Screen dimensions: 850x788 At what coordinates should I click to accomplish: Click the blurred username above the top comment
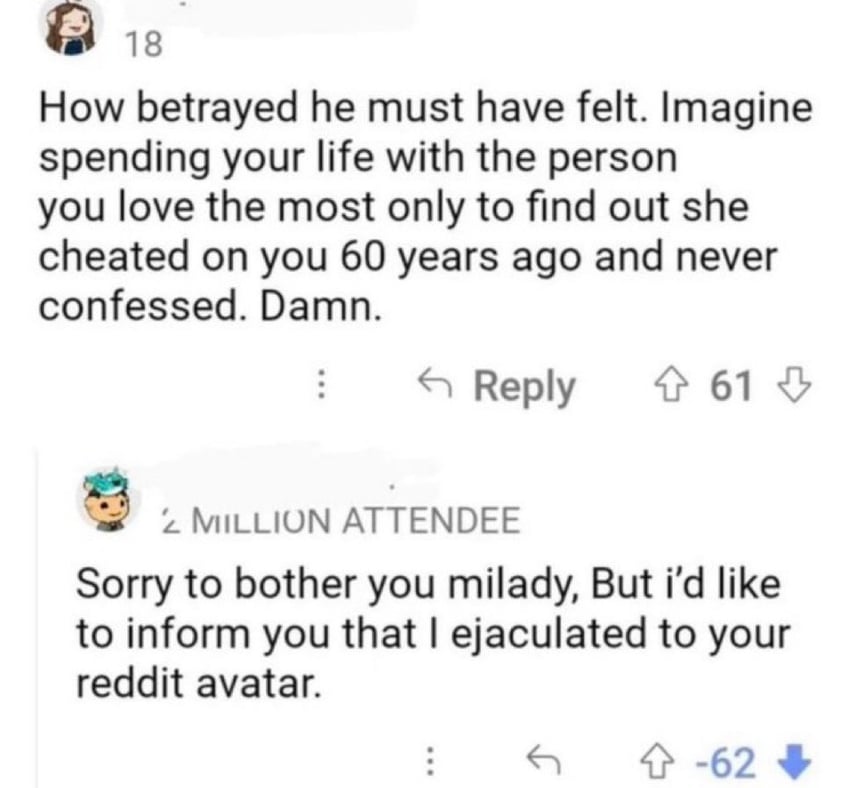pos(300,12)
